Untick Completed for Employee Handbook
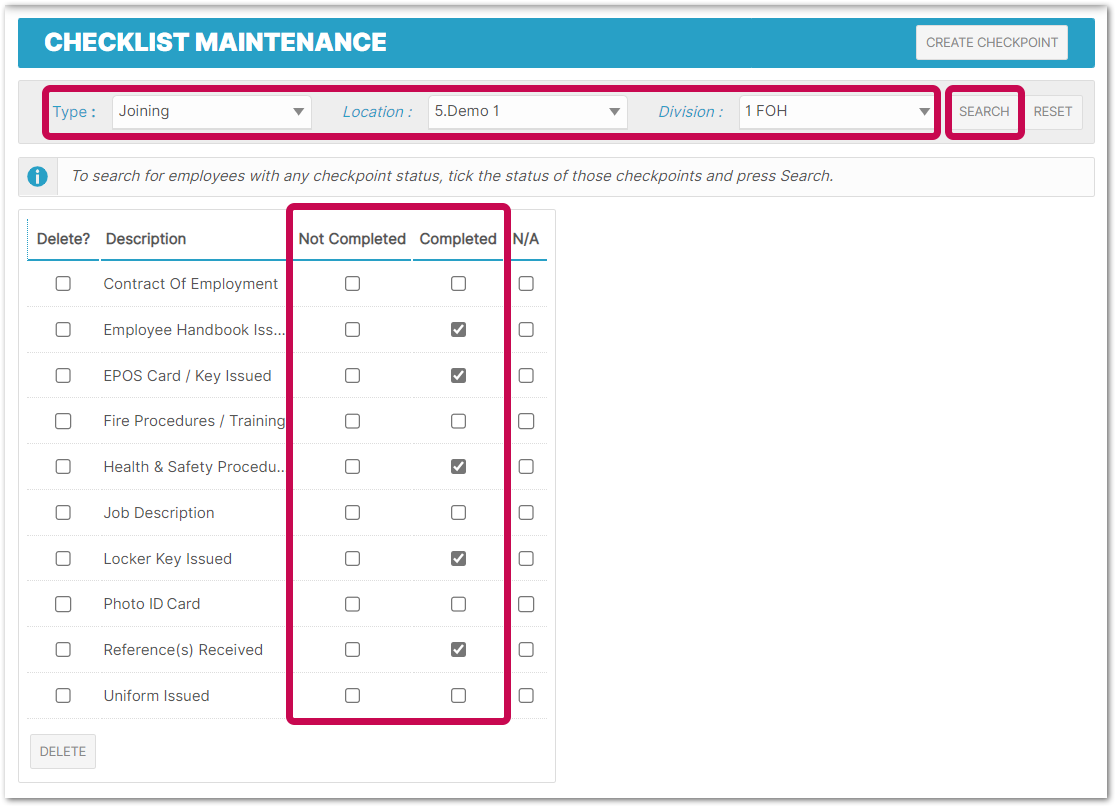This screenshot has width=1116, height=807. click(x=458, y=329)
